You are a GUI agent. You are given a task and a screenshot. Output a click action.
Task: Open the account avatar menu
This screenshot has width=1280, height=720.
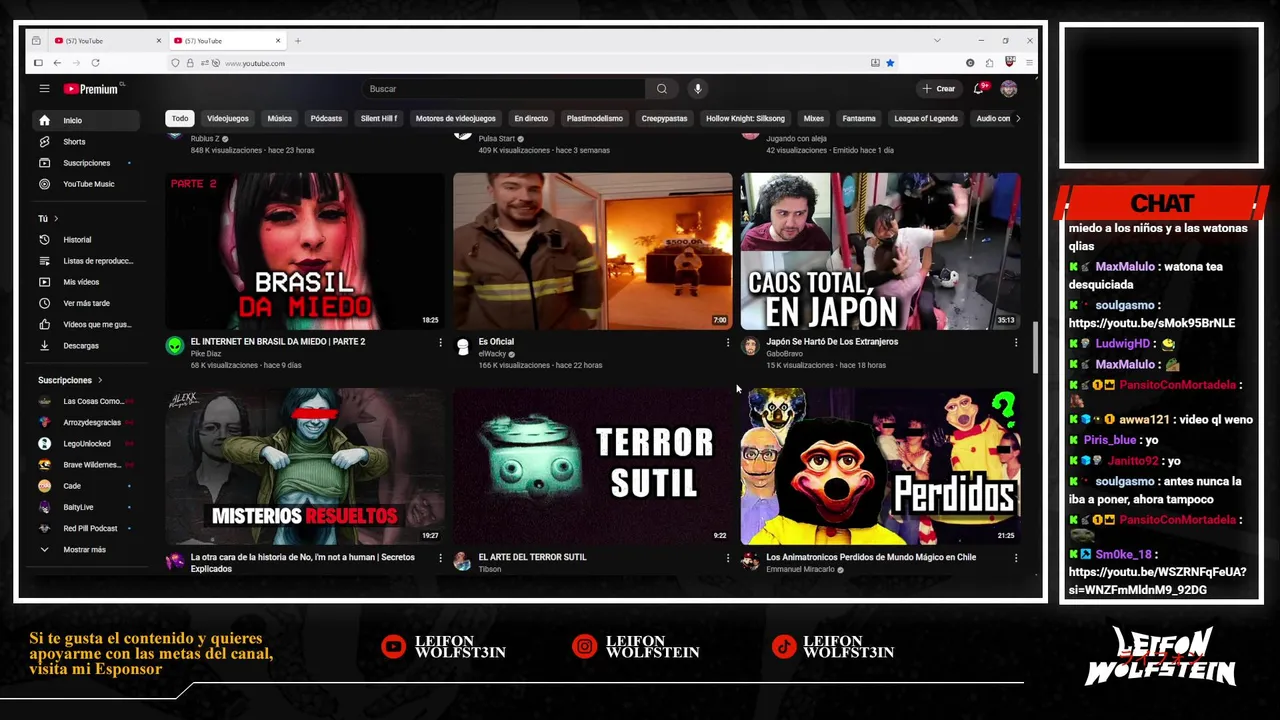pos(1009,89)
